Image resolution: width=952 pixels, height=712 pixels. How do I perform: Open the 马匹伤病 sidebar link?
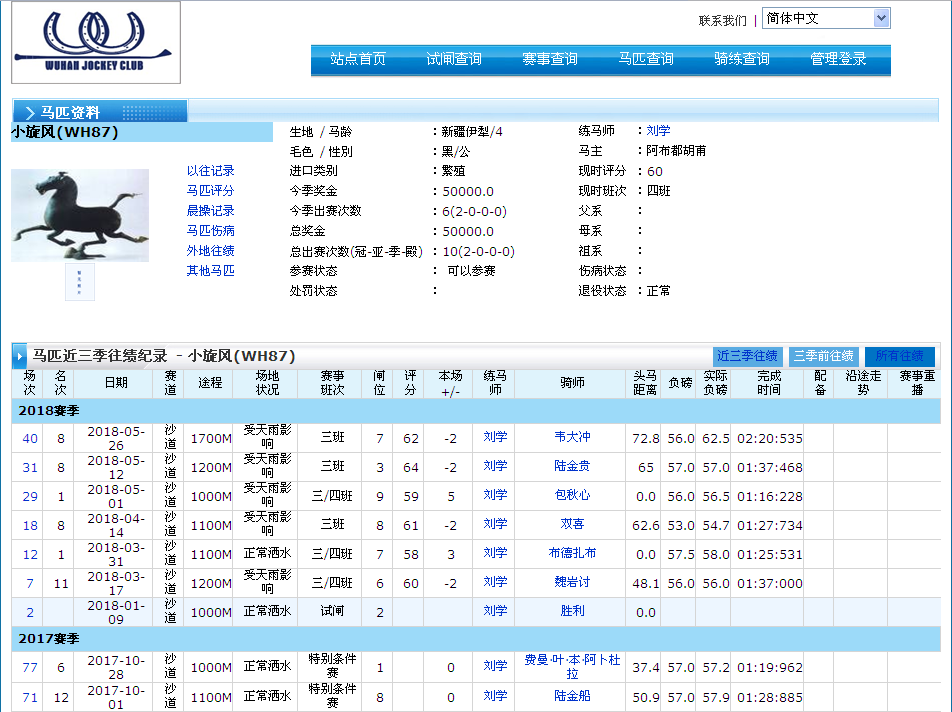coord(210,231)
